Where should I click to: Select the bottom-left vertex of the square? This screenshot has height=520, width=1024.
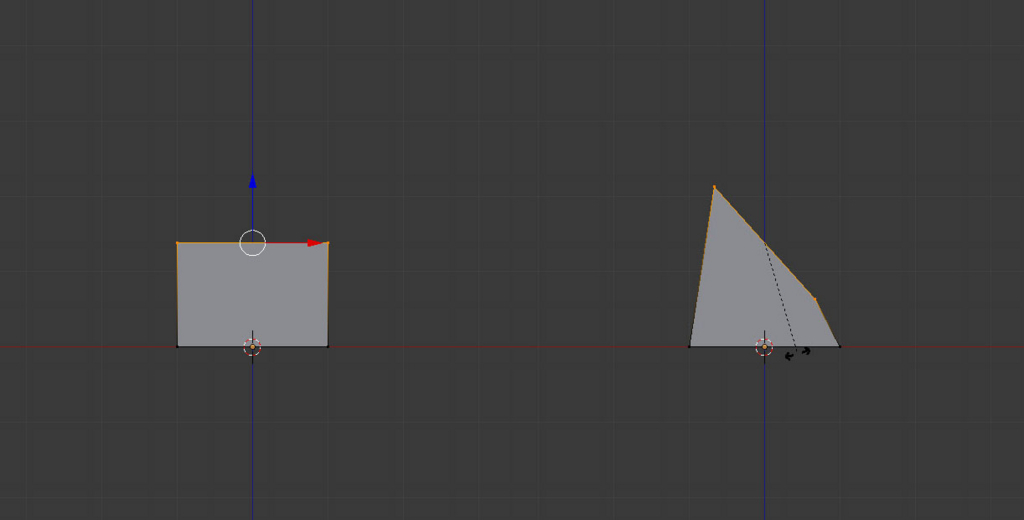click(x=178, y=346)
